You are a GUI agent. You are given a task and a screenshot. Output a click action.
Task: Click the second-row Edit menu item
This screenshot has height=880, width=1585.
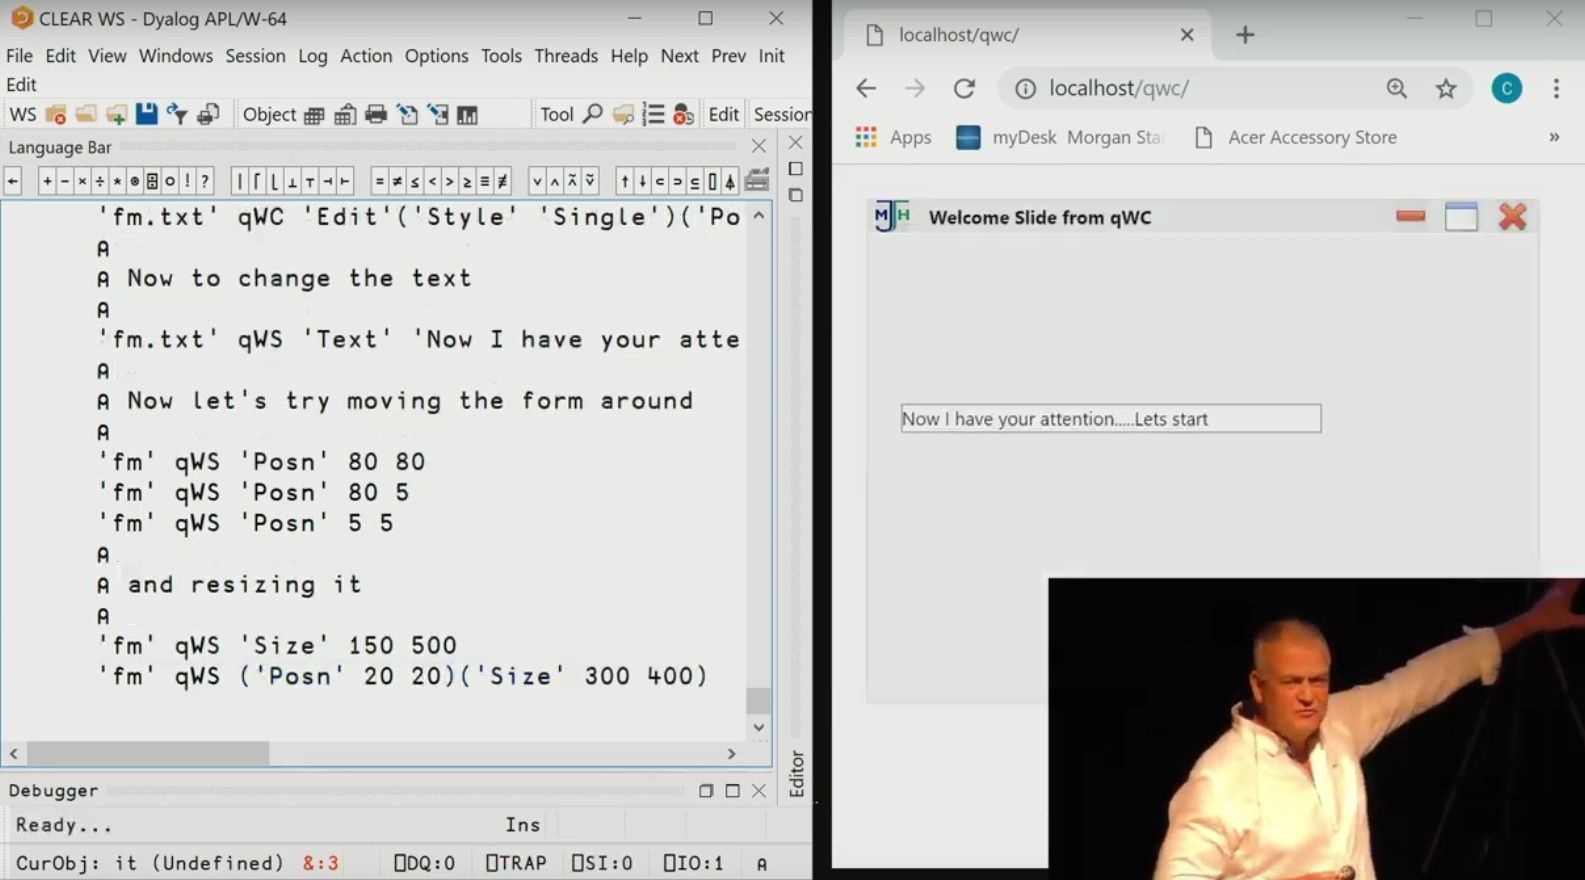click(21, 85)
